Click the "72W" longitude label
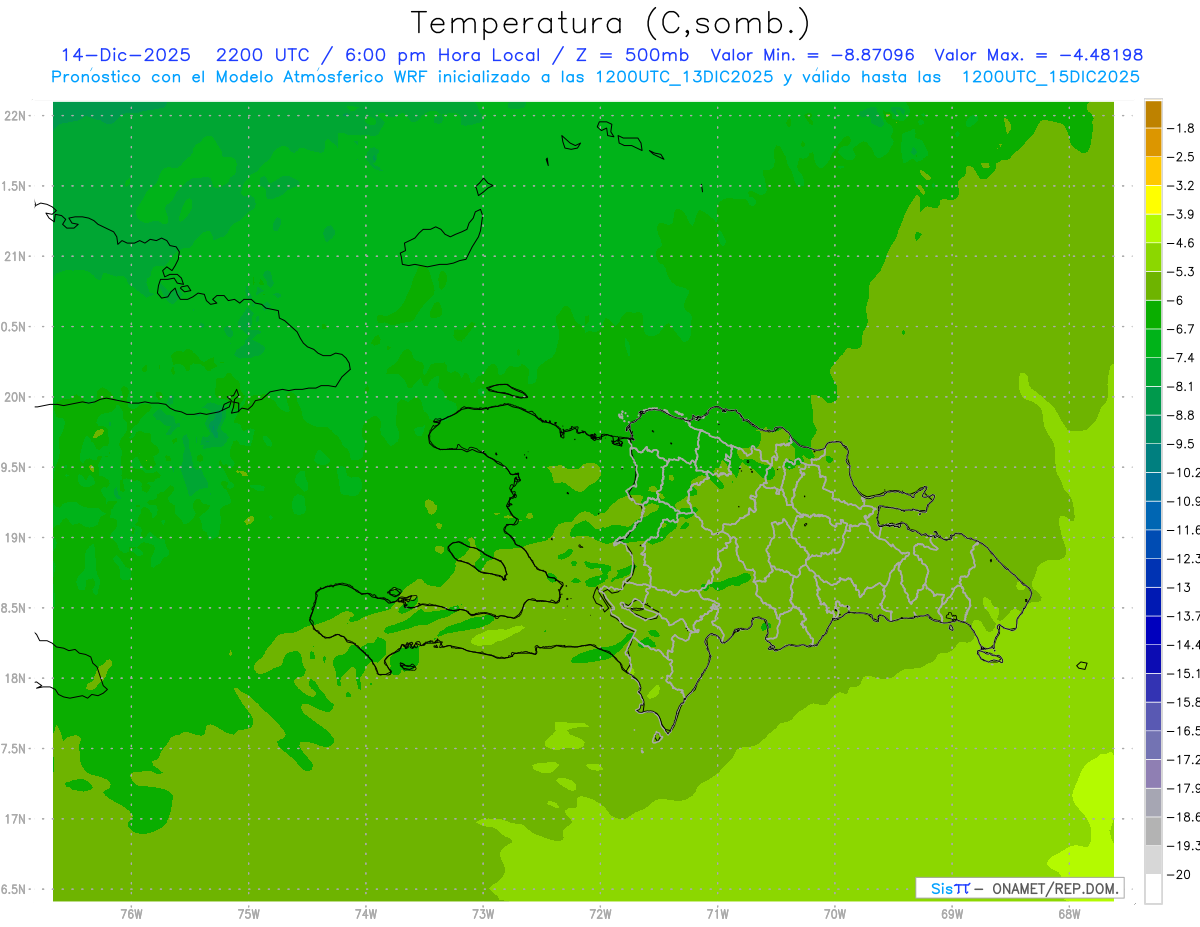 (600, 913)
